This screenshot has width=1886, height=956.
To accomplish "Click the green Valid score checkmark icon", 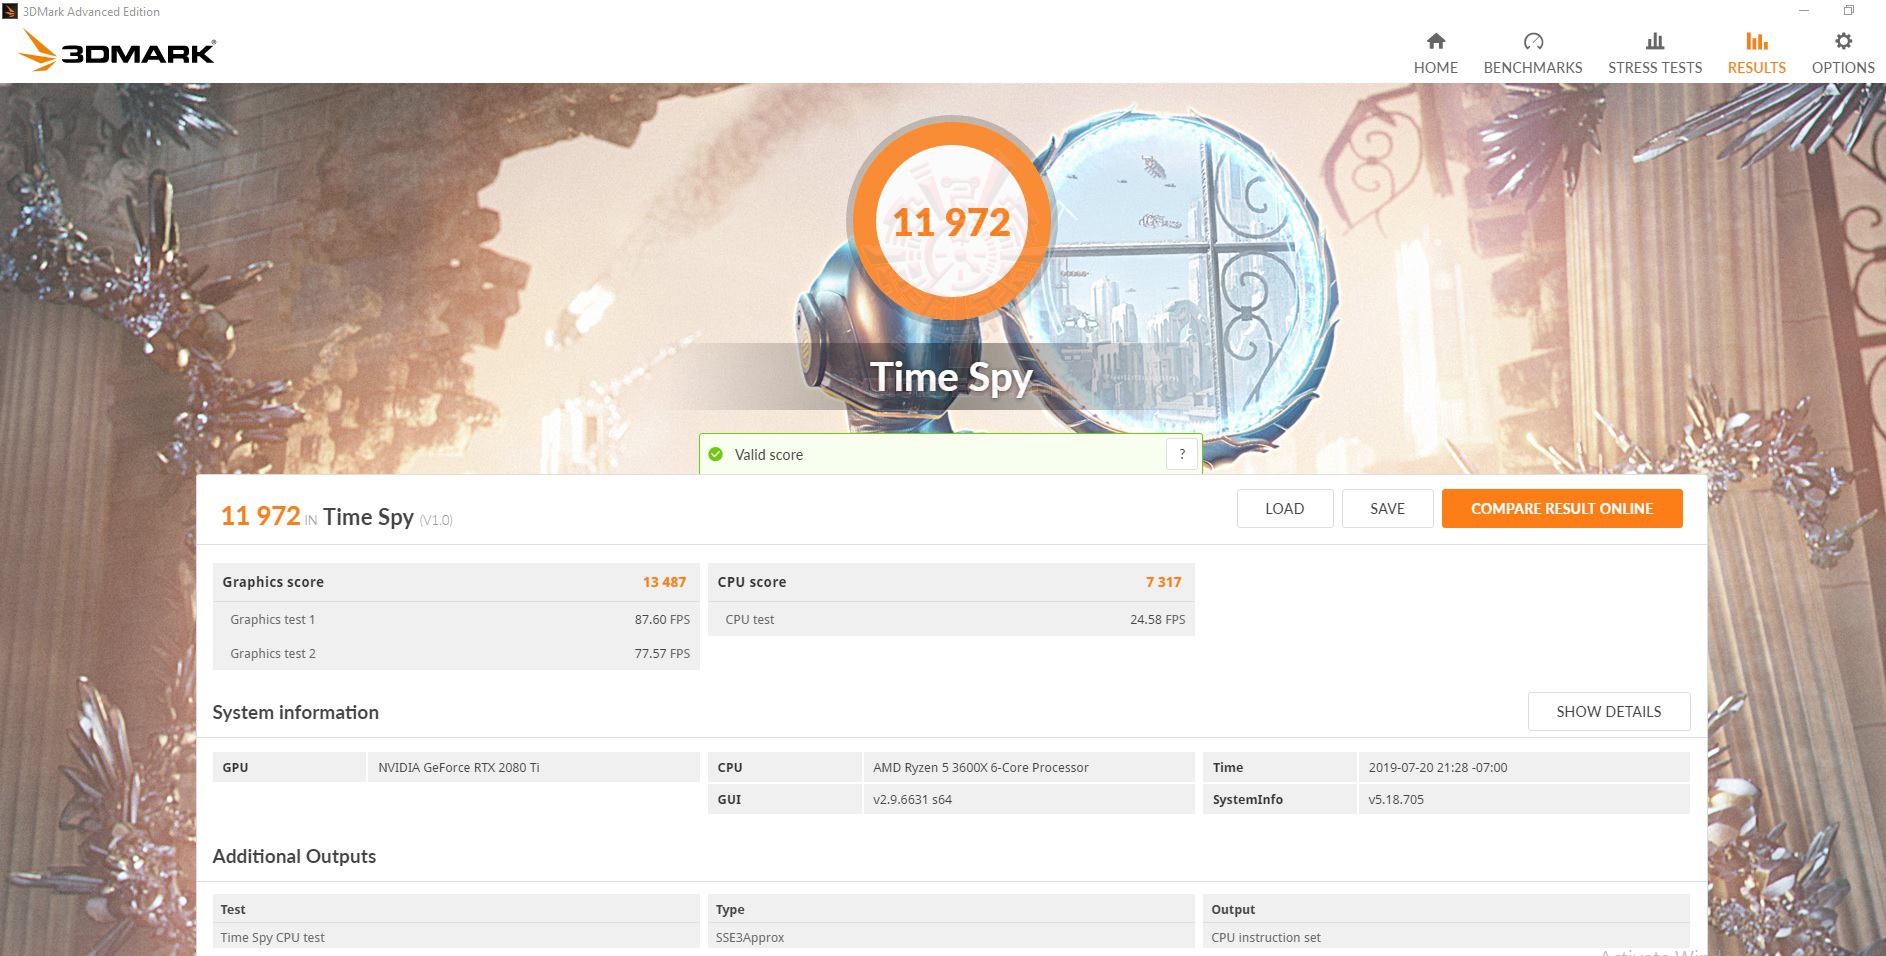I will coord(715,454).
